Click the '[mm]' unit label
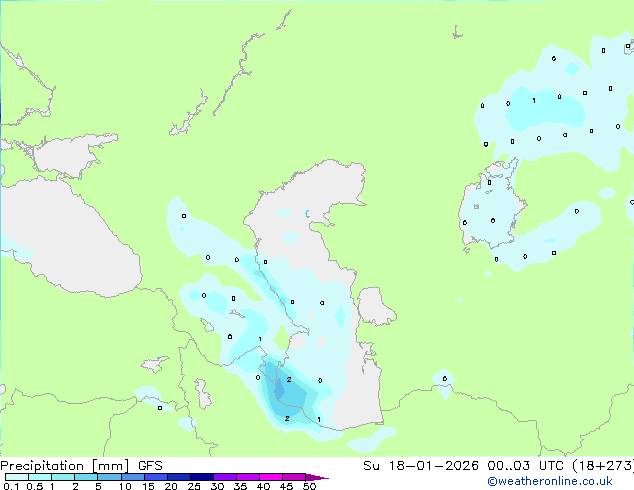 pos(111,466)
